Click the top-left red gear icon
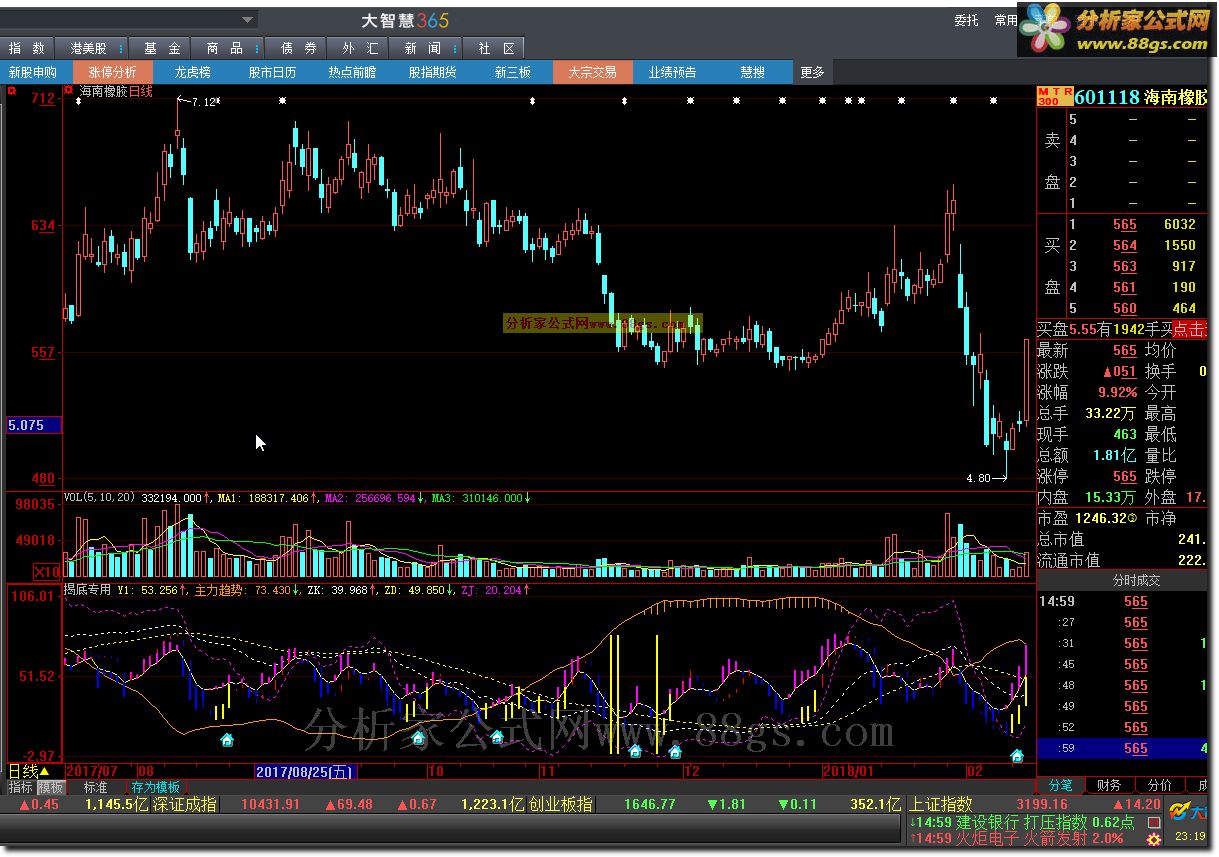1219x857 pixels. [10, 91]
